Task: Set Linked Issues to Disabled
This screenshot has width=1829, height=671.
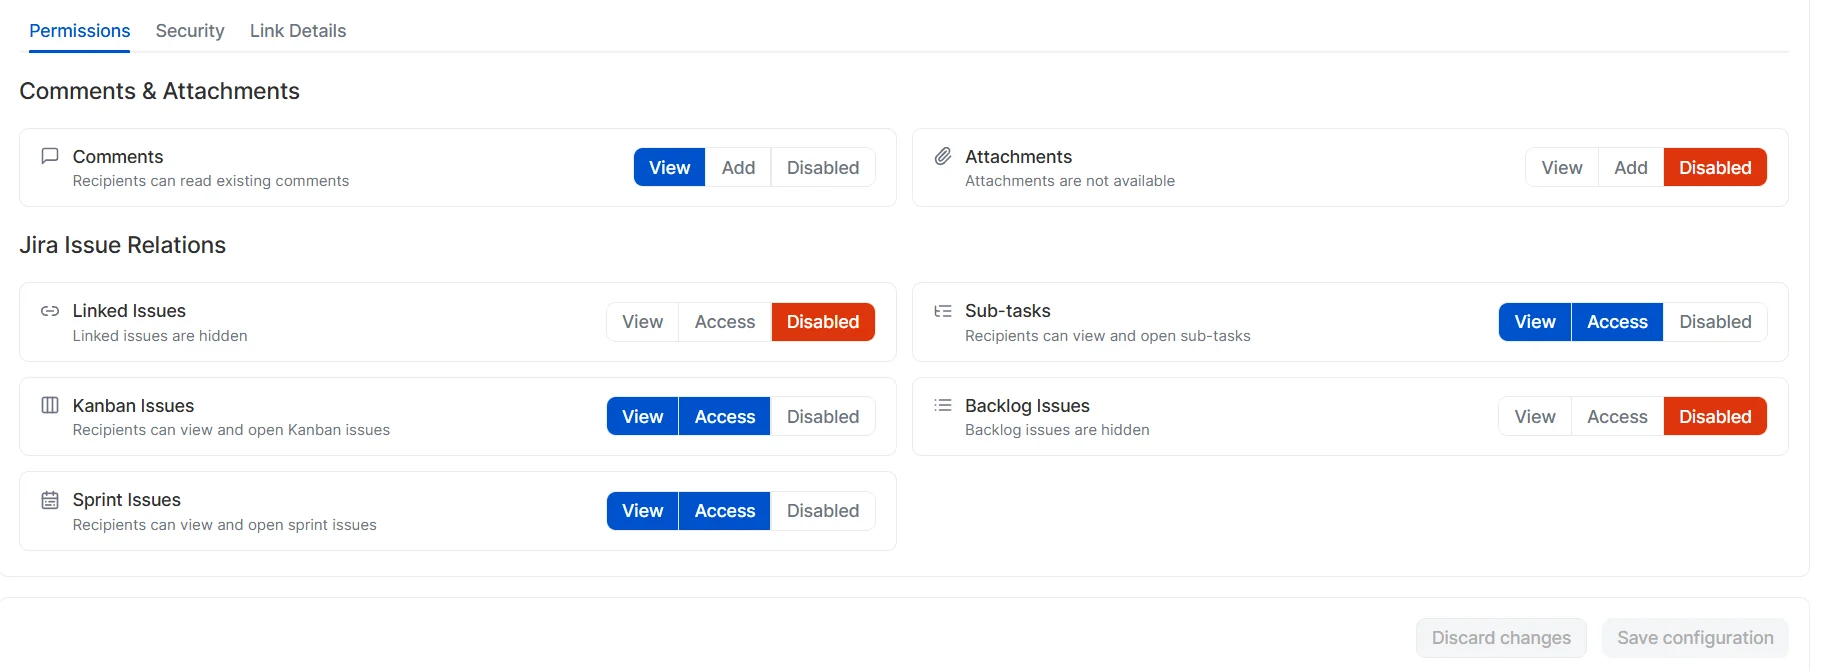Action: click(823, 322)
